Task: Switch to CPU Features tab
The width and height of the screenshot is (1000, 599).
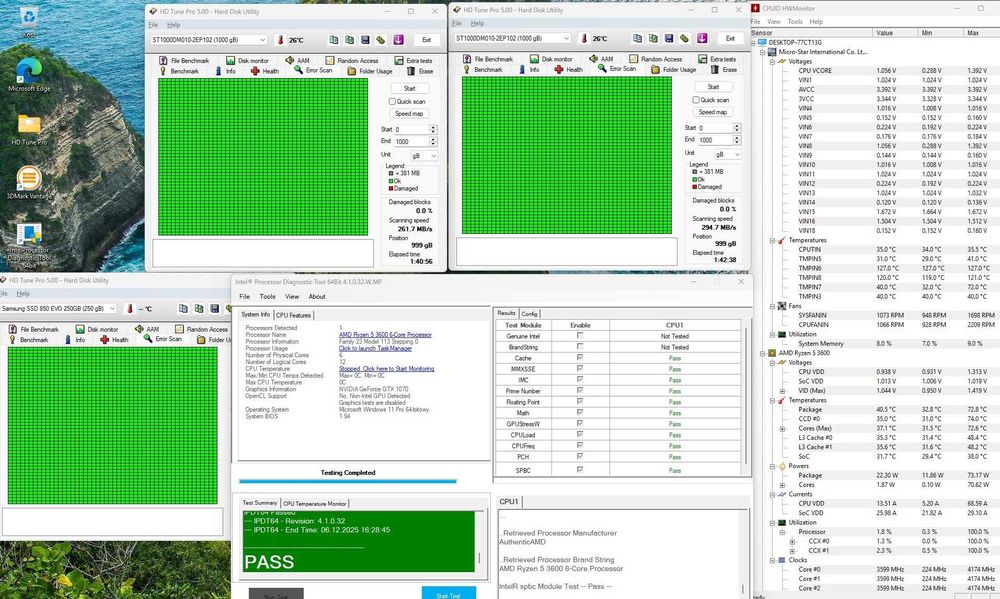Action: pyautogui.click(x=293, y=315)
